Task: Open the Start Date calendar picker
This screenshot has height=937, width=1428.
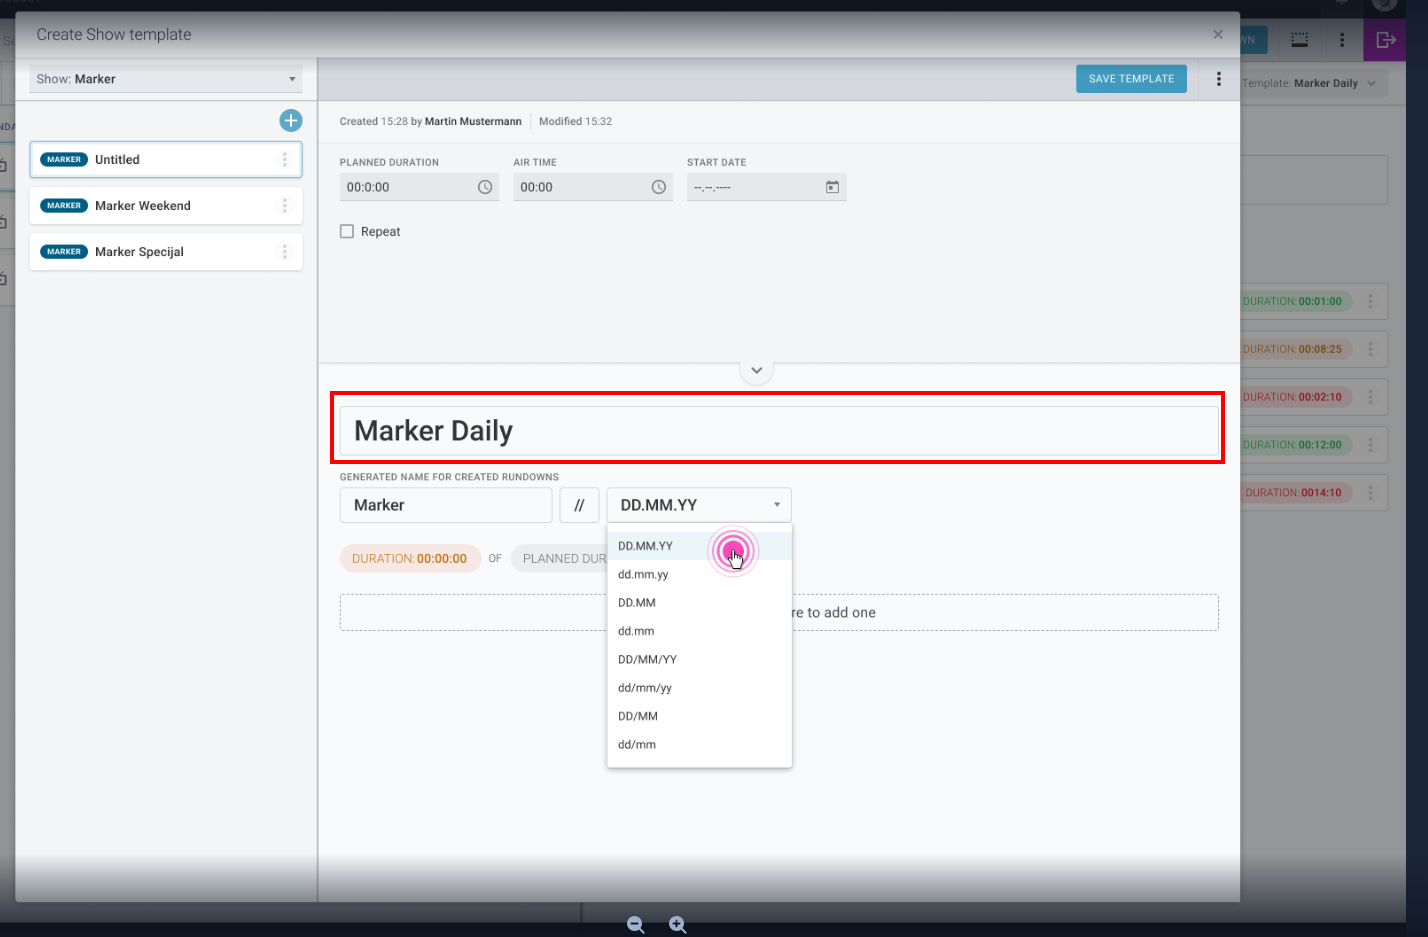Action: point(832,186)
